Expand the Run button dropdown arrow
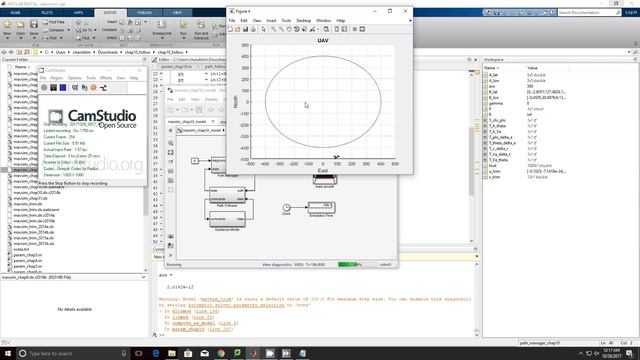 (x=184, y=38)
